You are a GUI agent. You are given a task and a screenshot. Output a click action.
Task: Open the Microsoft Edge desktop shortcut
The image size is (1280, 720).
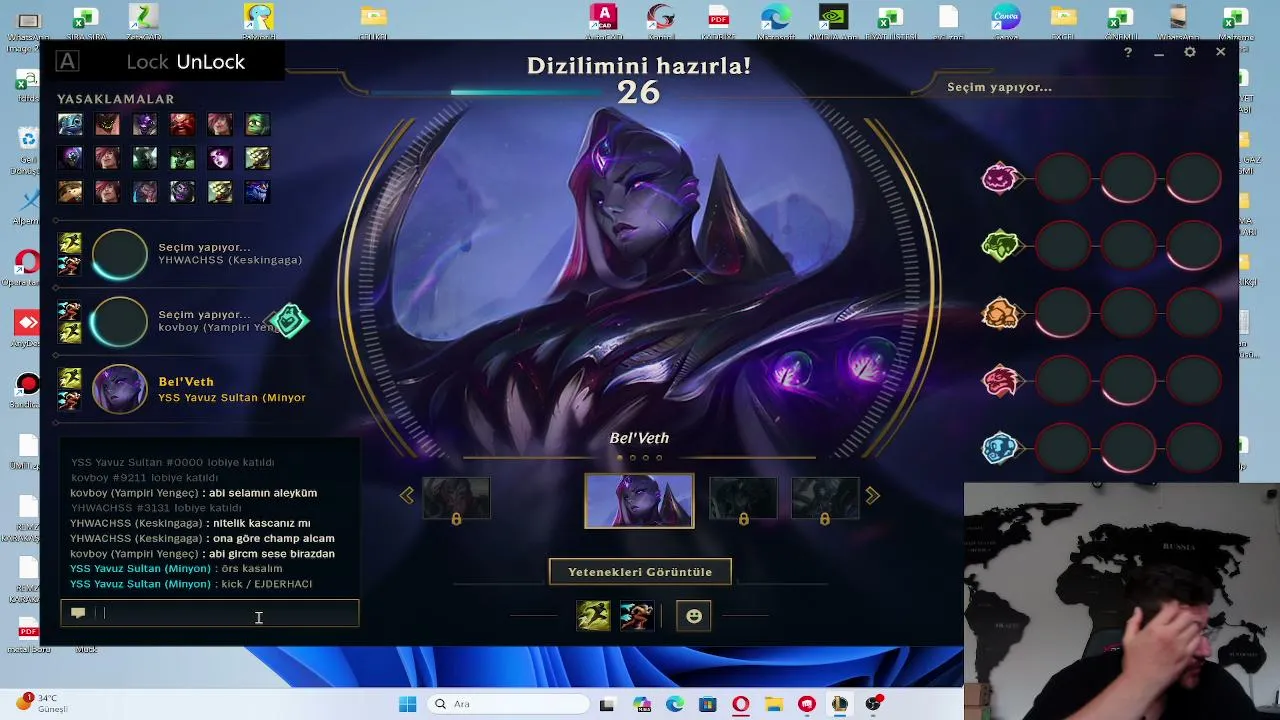[775, 22]
